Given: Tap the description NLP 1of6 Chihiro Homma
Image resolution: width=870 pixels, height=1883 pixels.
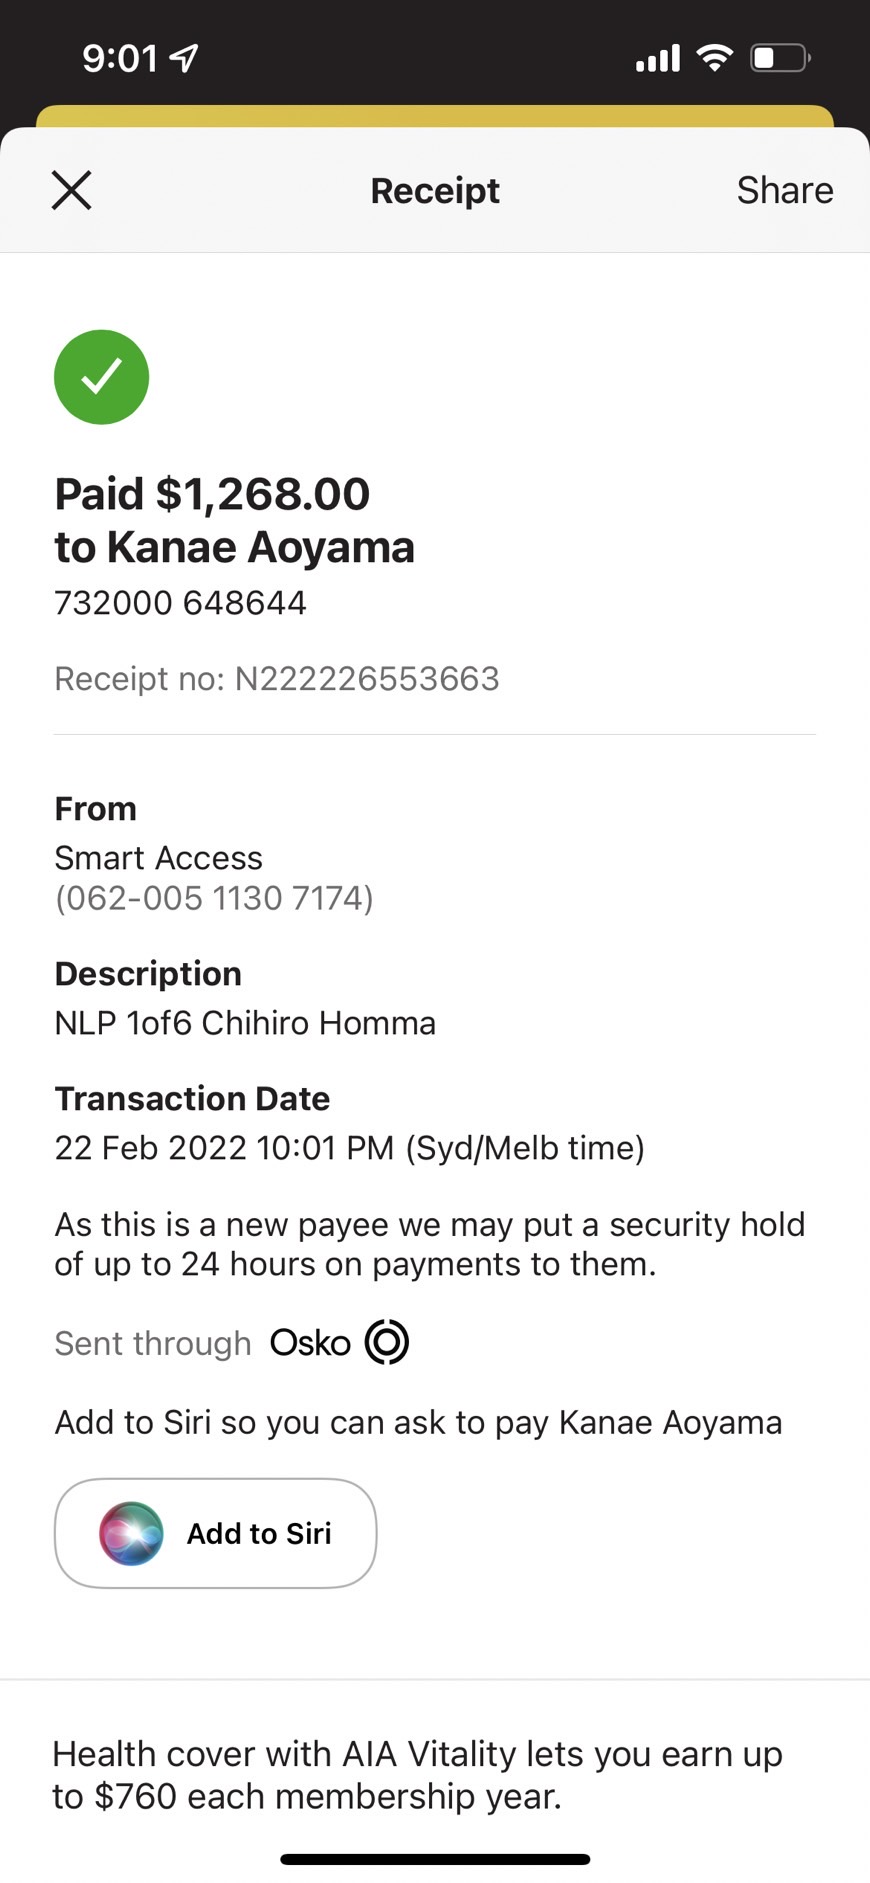Looking at the screenshot, I should [x=245, y=1023].
